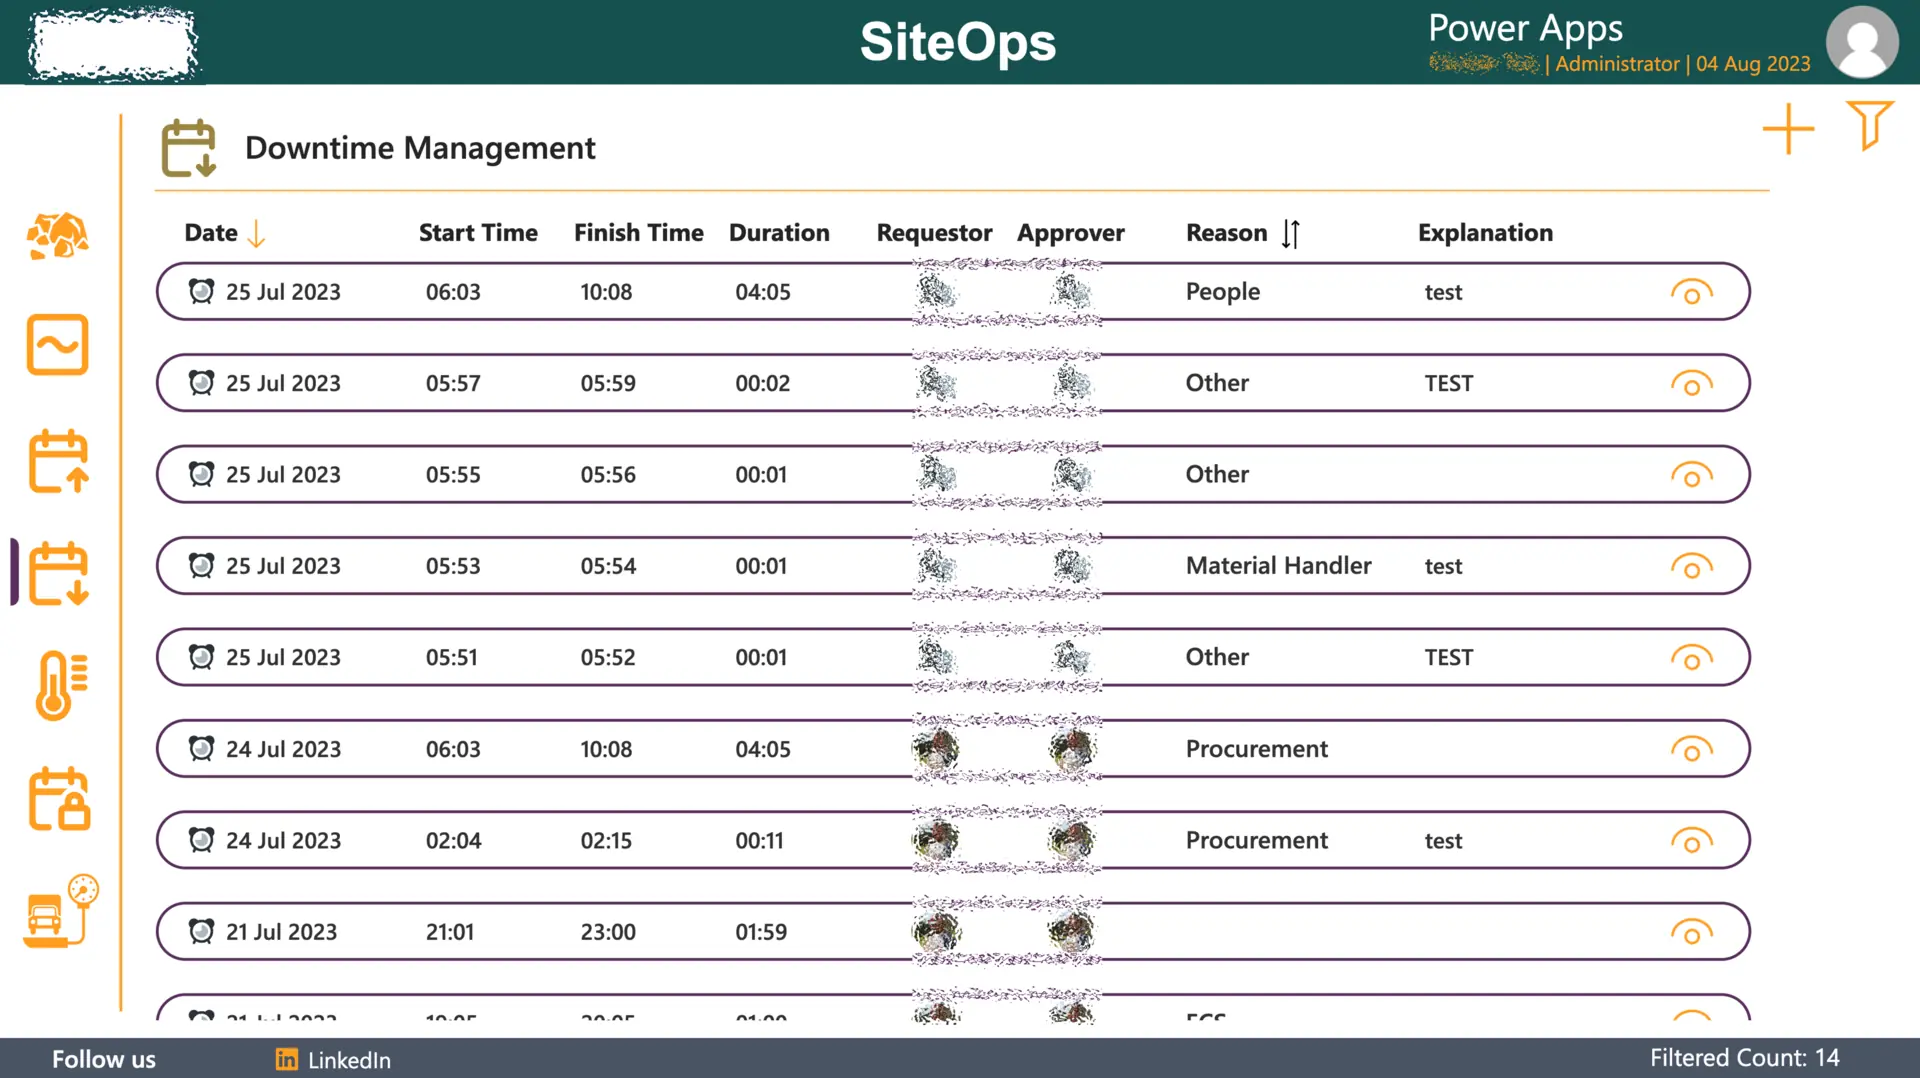Screen dimensions: 1920x1078
Task: Click the user profile avatar
Action: point(1861,42)
